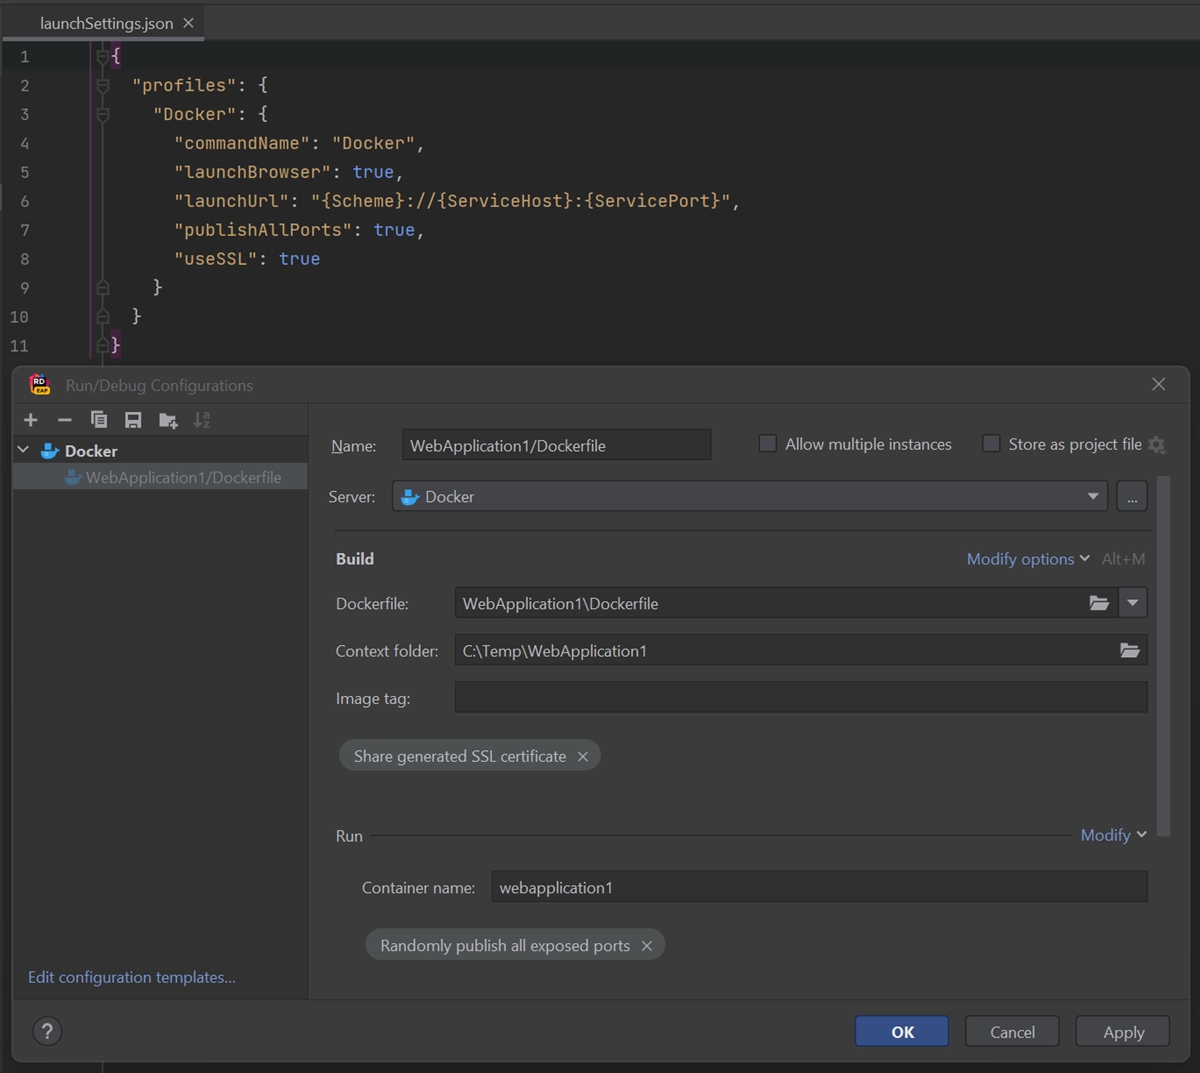1200x1073 pixels.
Task: Click the Apply button
Action: (x=1123, y=1032)
